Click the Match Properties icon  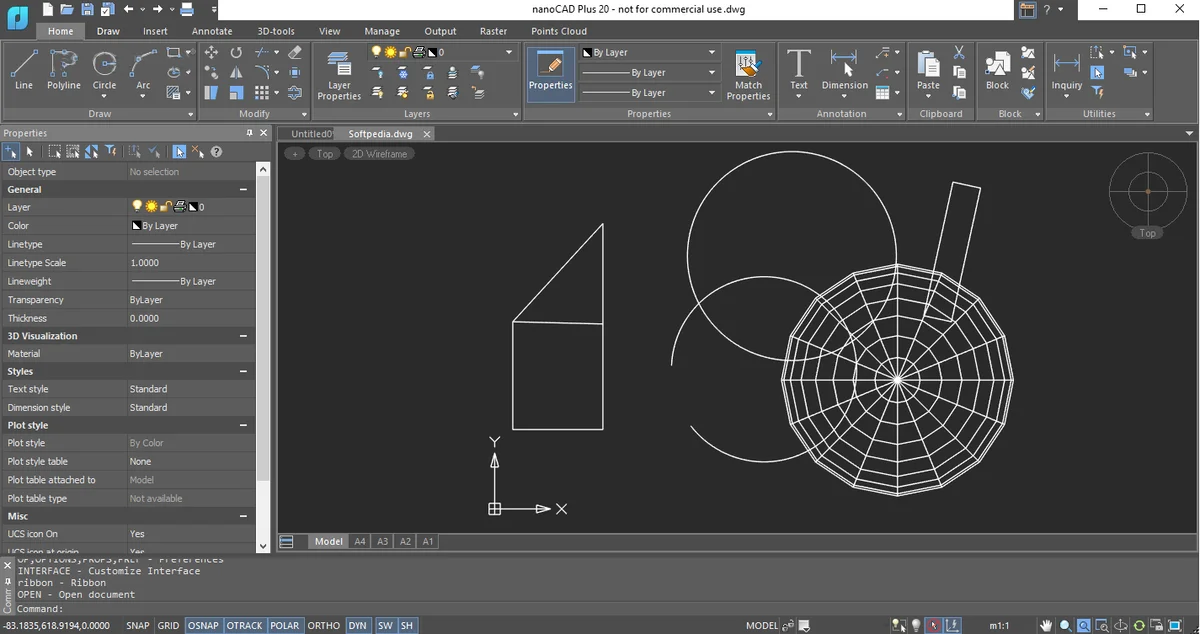pos(748,74)
